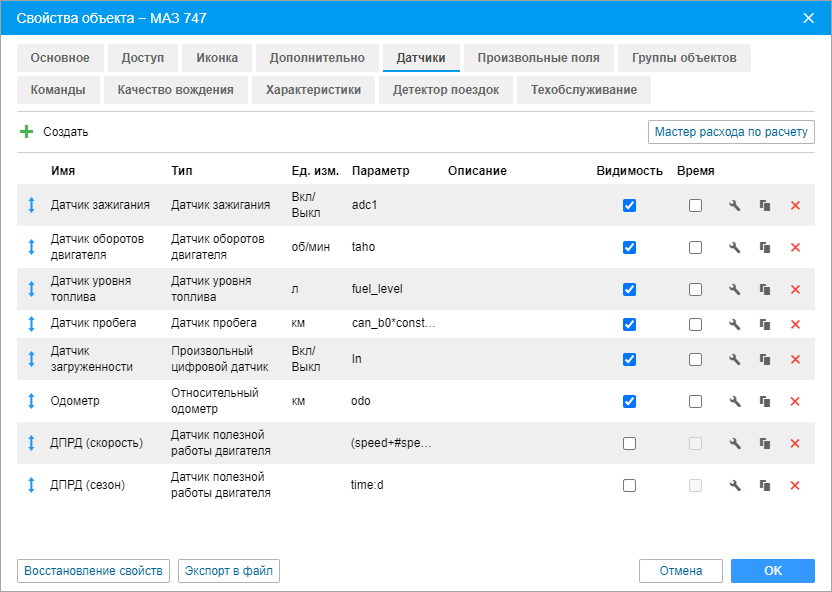The image size is (832, 592).
Task: Confirm changes with the OK button
Action: pos(773,571)
